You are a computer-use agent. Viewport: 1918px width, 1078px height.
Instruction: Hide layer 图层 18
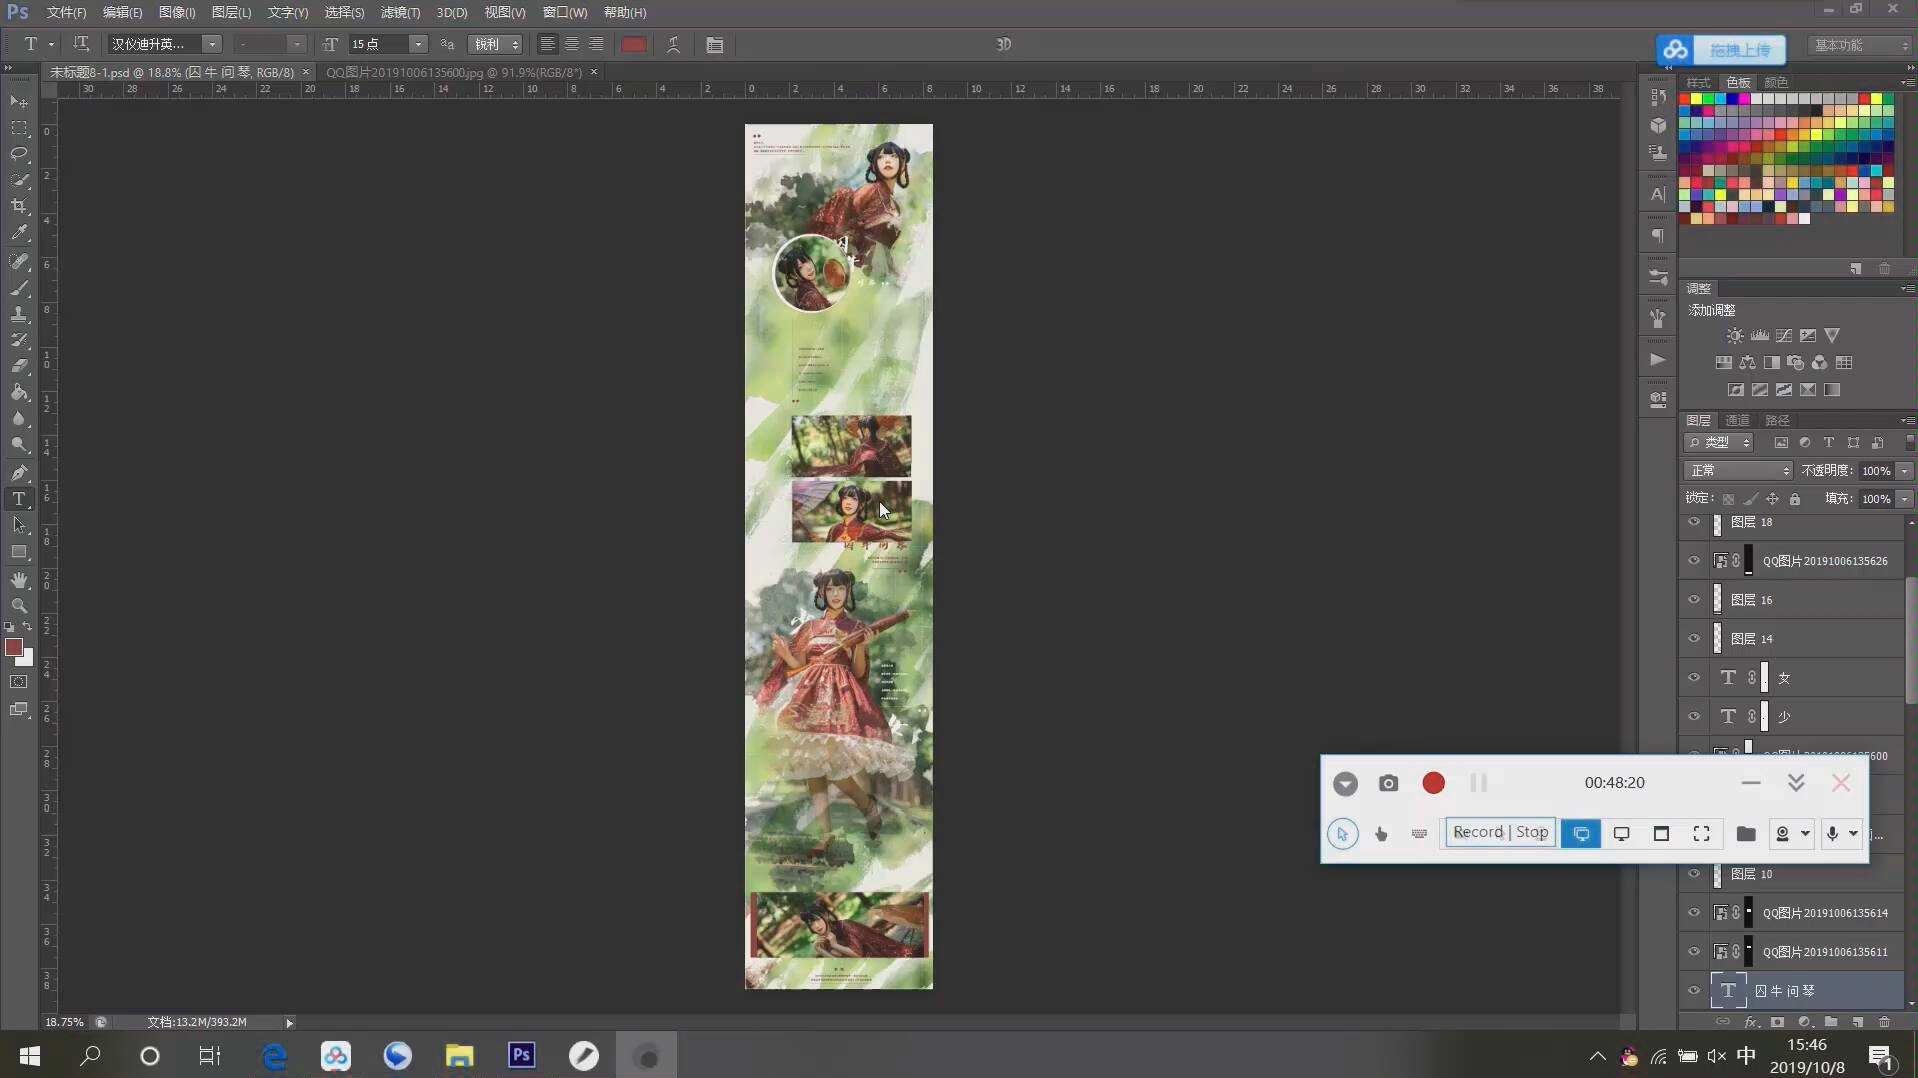(1694, 522)
